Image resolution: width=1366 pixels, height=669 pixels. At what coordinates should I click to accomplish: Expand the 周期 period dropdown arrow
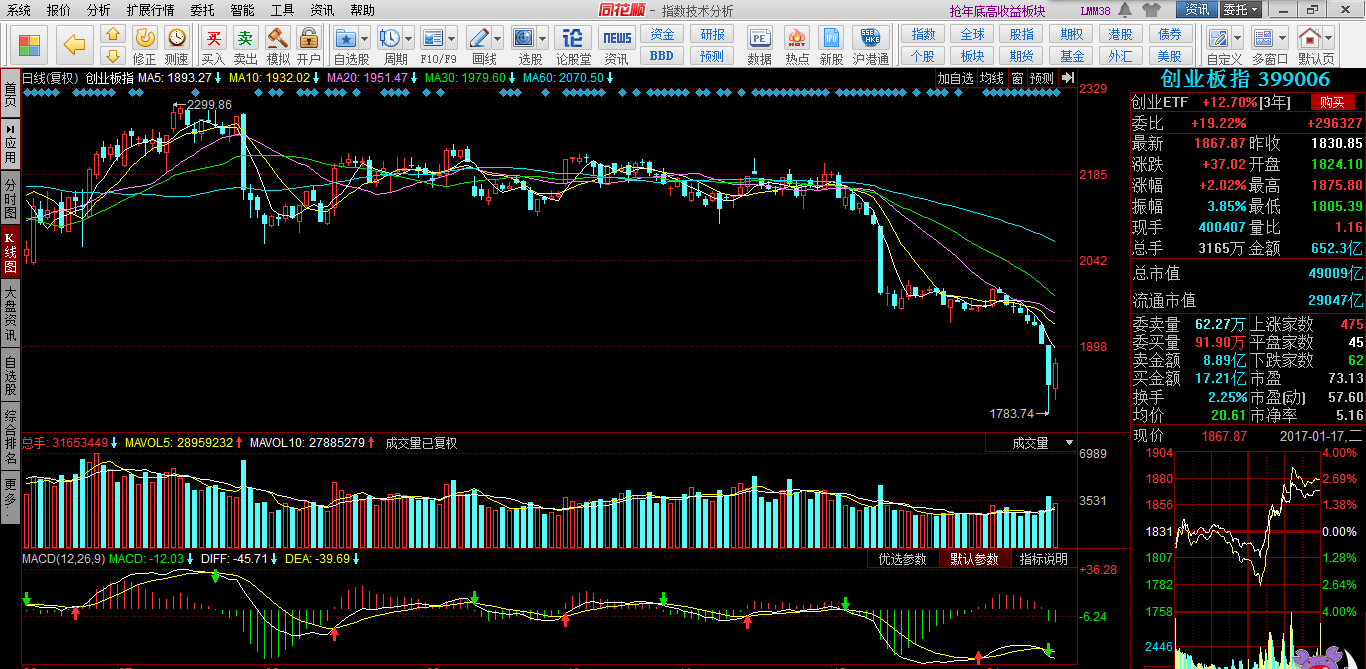click(x=408, y=39)
